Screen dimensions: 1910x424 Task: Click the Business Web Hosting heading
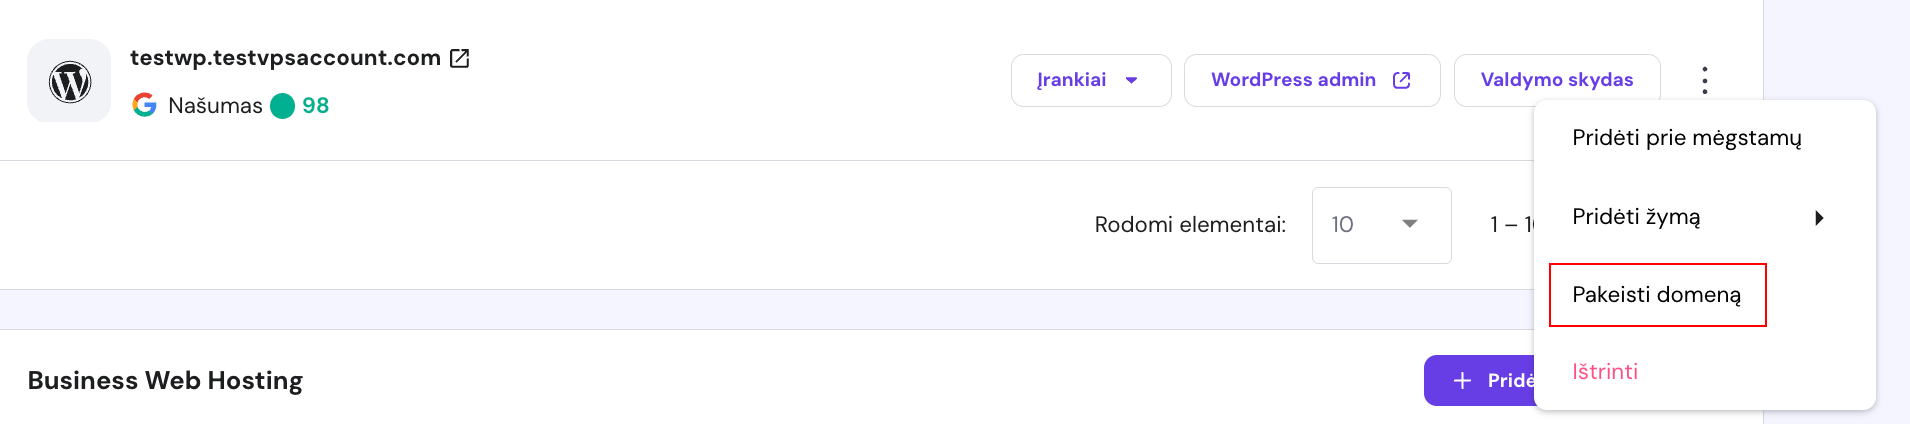click(165, 381)
